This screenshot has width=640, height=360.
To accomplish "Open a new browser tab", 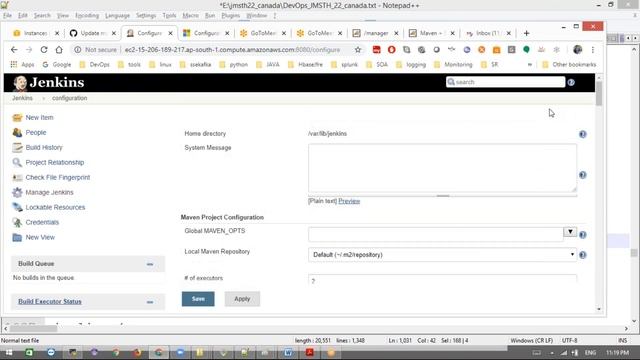I will pyautogui.click(x=527, y=33).
